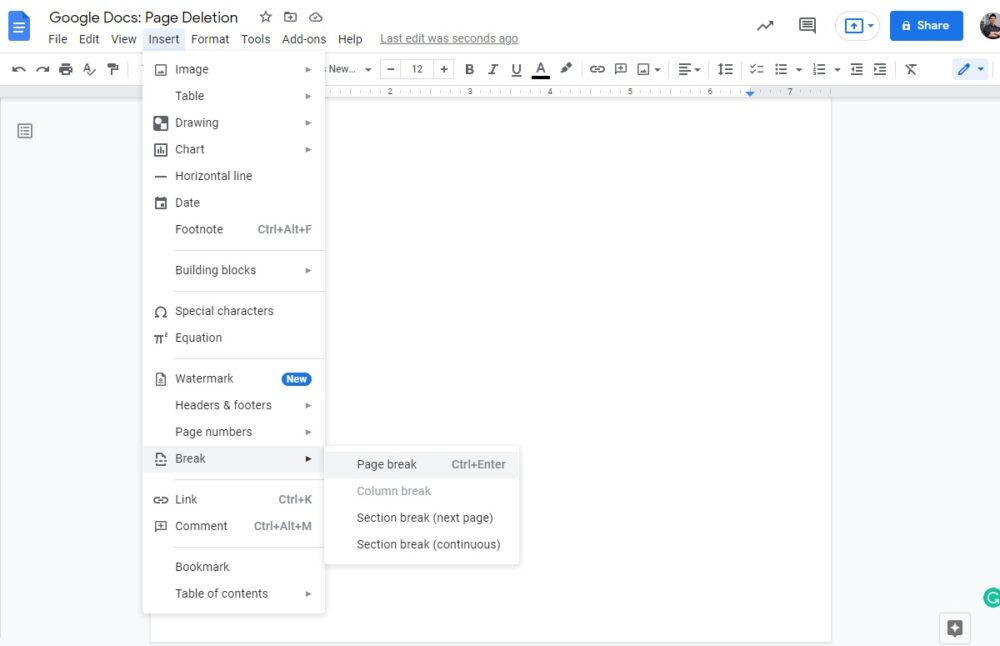Toggle italic formatting
The width and height of the screenshot is (1000, 646).
(493, 69)
